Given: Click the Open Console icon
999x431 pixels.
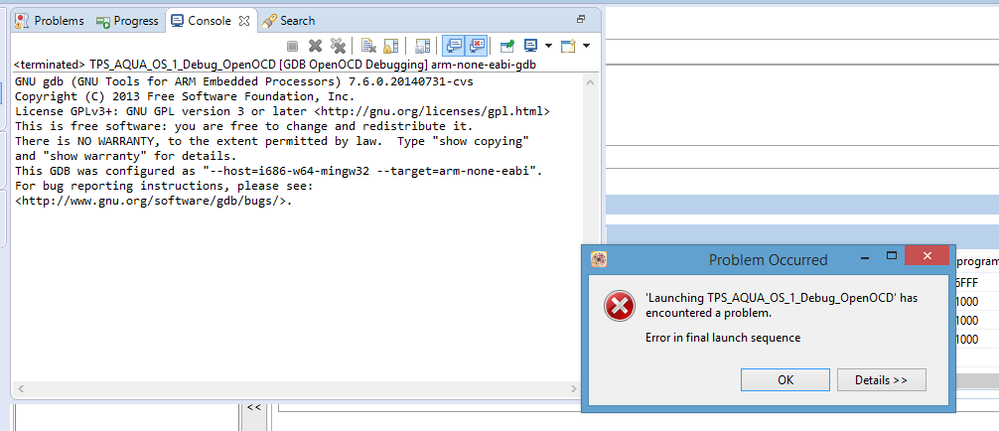Looking at the screenshot, I should click(568, 46).
